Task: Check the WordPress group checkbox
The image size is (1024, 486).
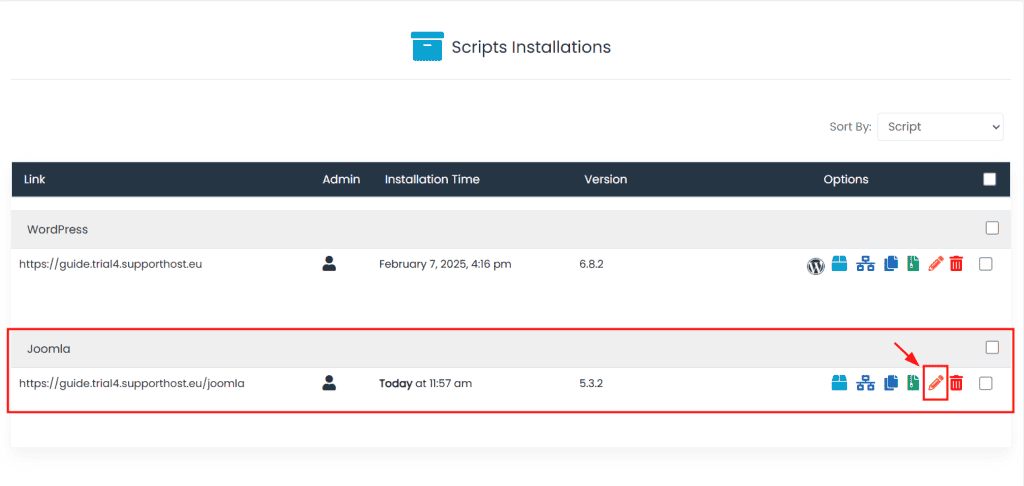Action: pos(992,228)
